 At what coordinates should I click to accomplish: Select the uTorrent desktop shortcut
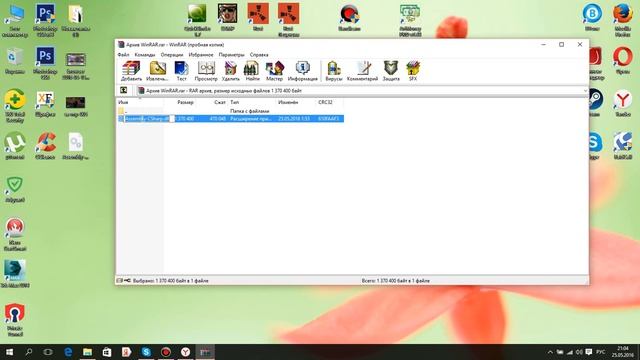15,146
